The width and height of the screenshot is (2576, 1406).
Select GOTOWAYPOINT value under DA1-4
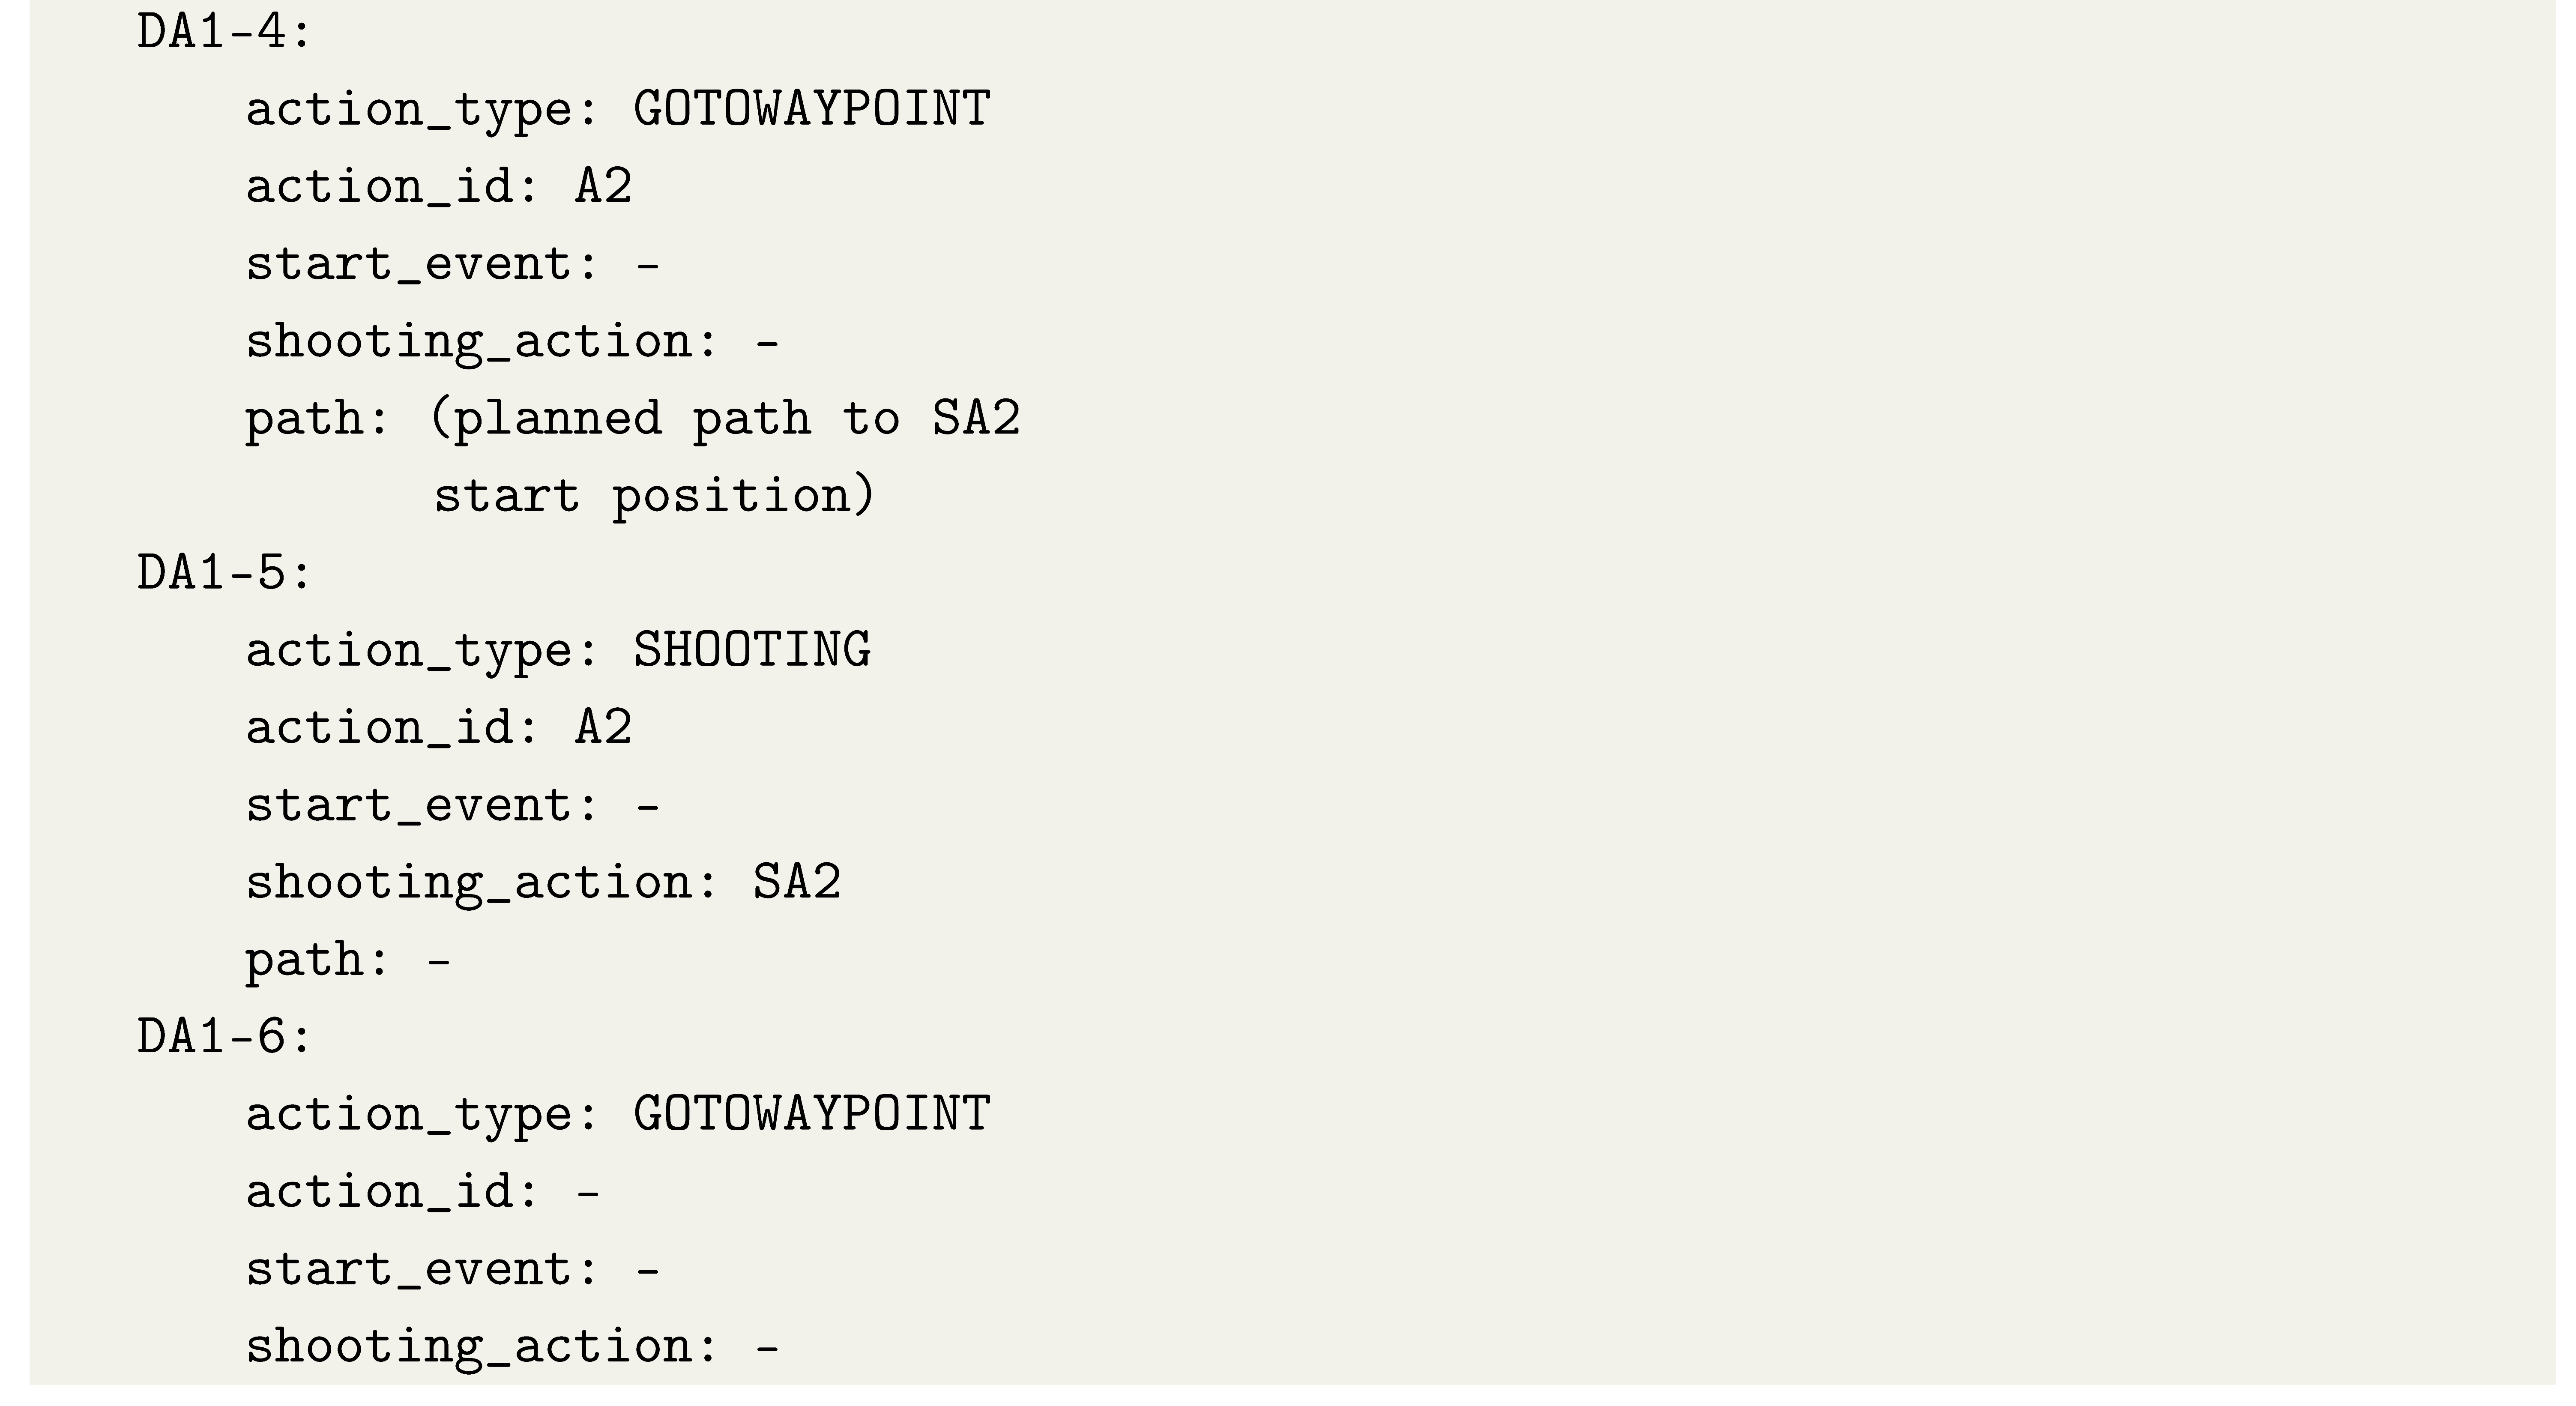[x=811, y=109]
